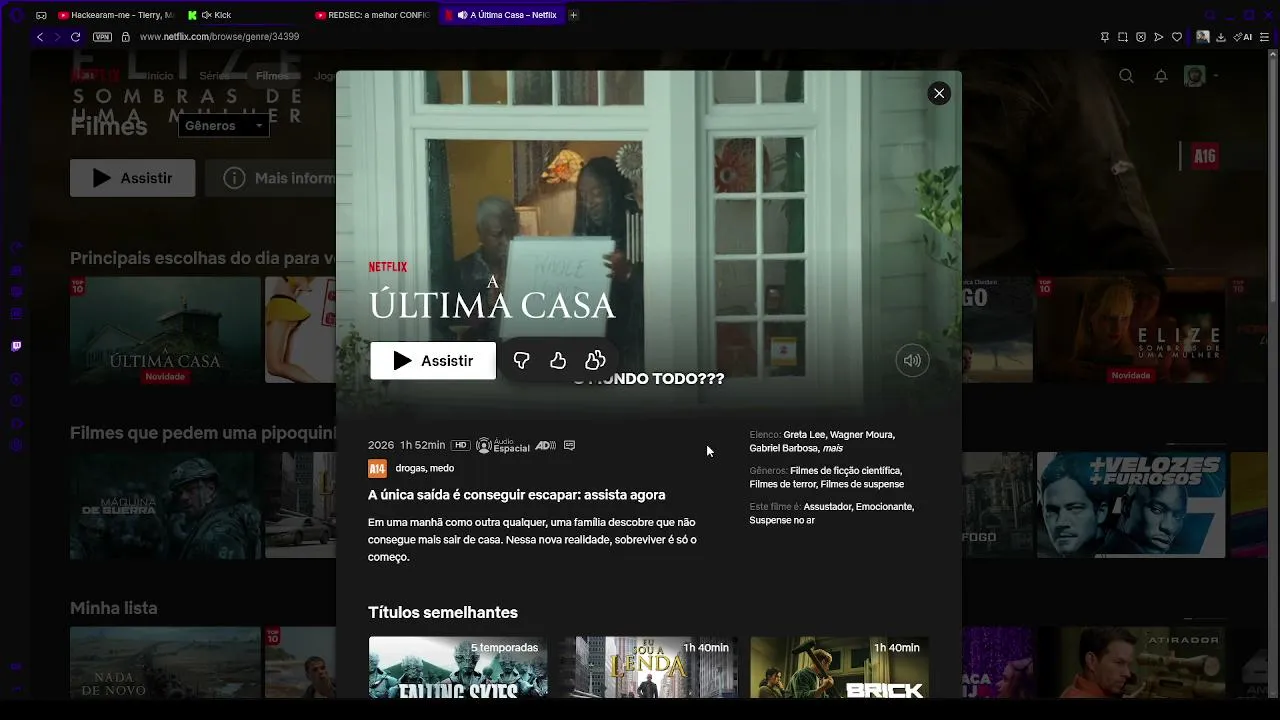Open A Última Casa thumbnail in top picks row
Screen dimensions: 1280x720
(165, 330)
